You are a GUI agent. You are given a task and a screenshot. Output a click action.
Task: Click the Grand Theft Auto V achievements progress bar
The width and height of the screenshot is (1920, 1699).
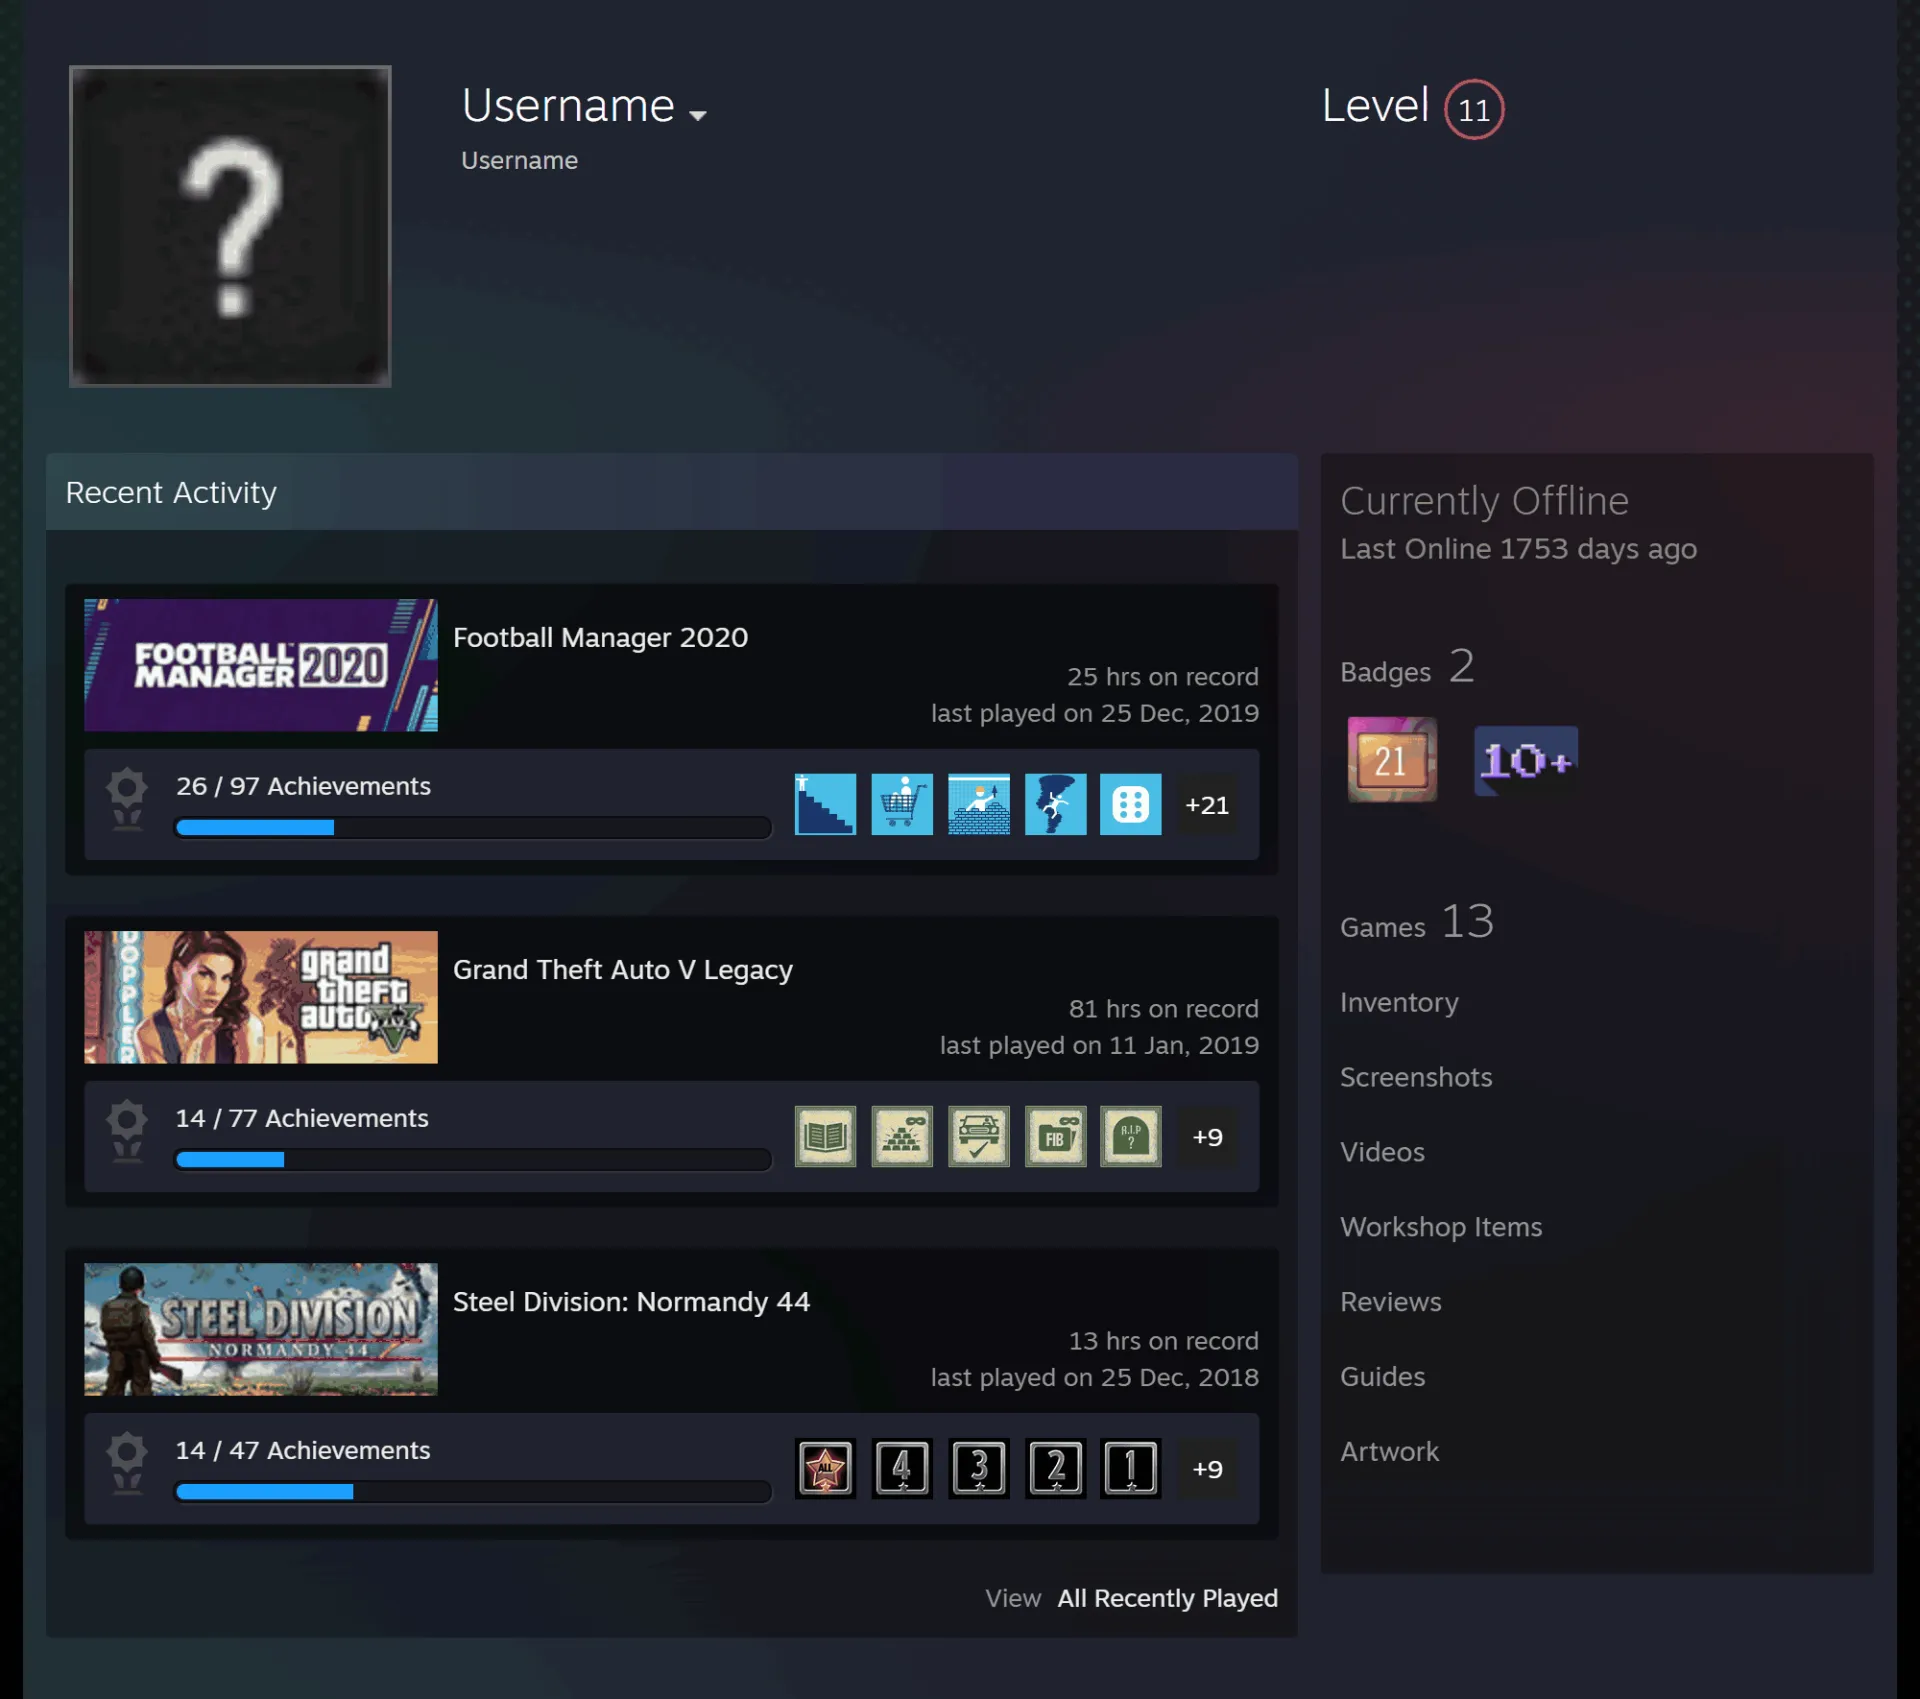pyautogui.click(x=473, y=1160)
